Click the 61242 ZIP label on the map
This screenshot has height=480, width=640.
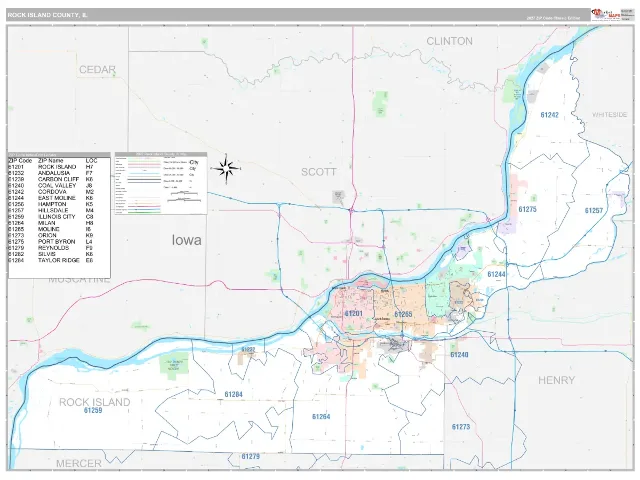549,115
